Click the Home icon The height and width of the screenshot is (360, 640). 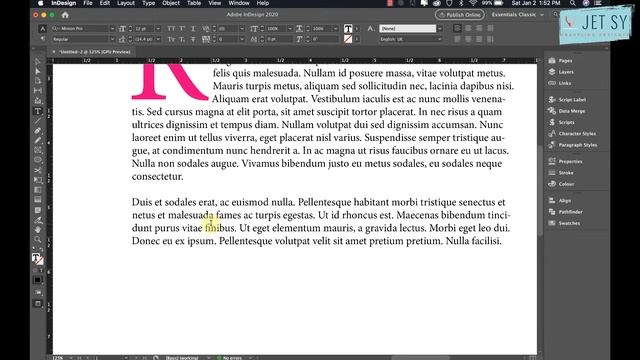click(65, 15)
